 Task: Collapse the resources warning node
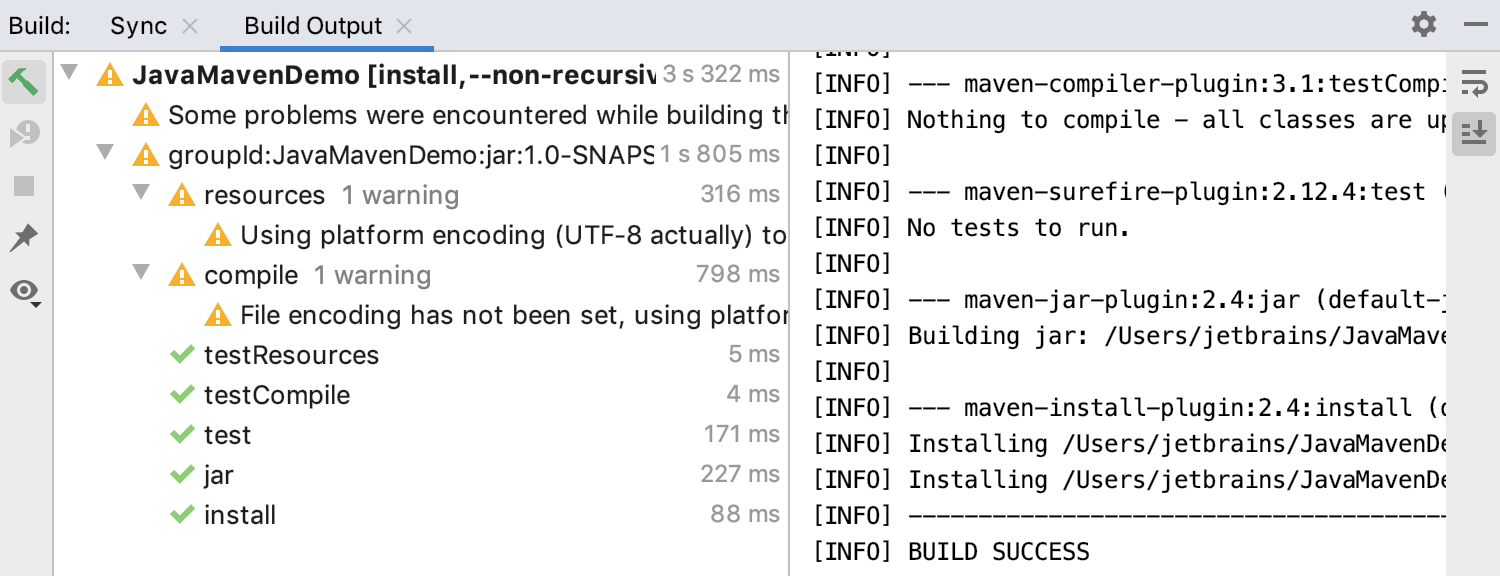[x=140, y=194]
